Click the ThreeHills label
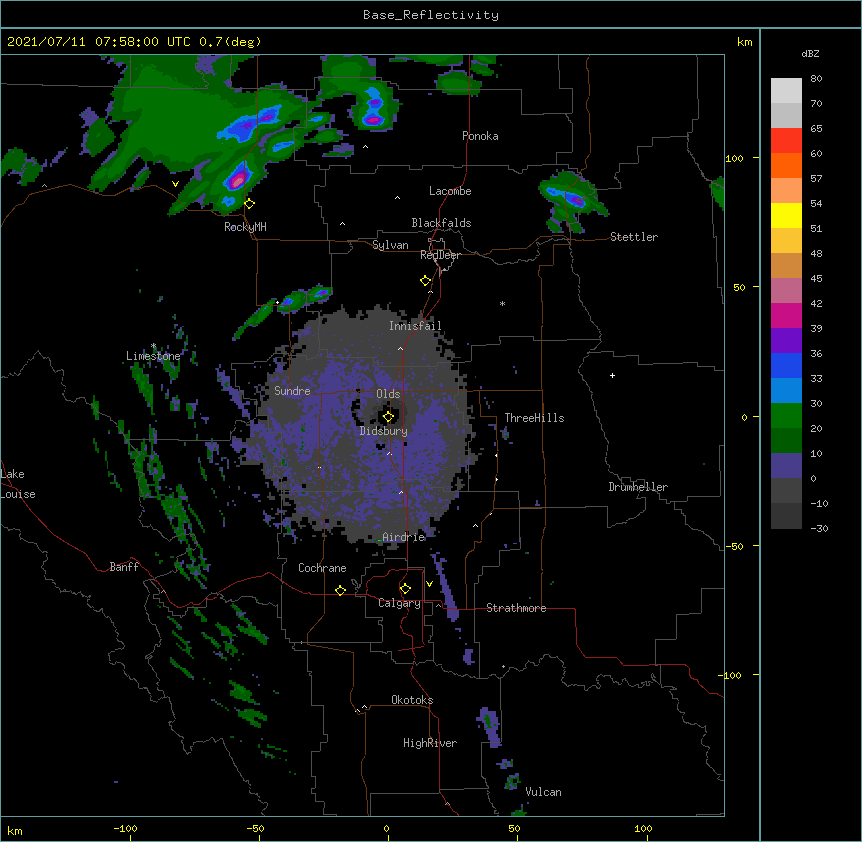 click(534, 418)
